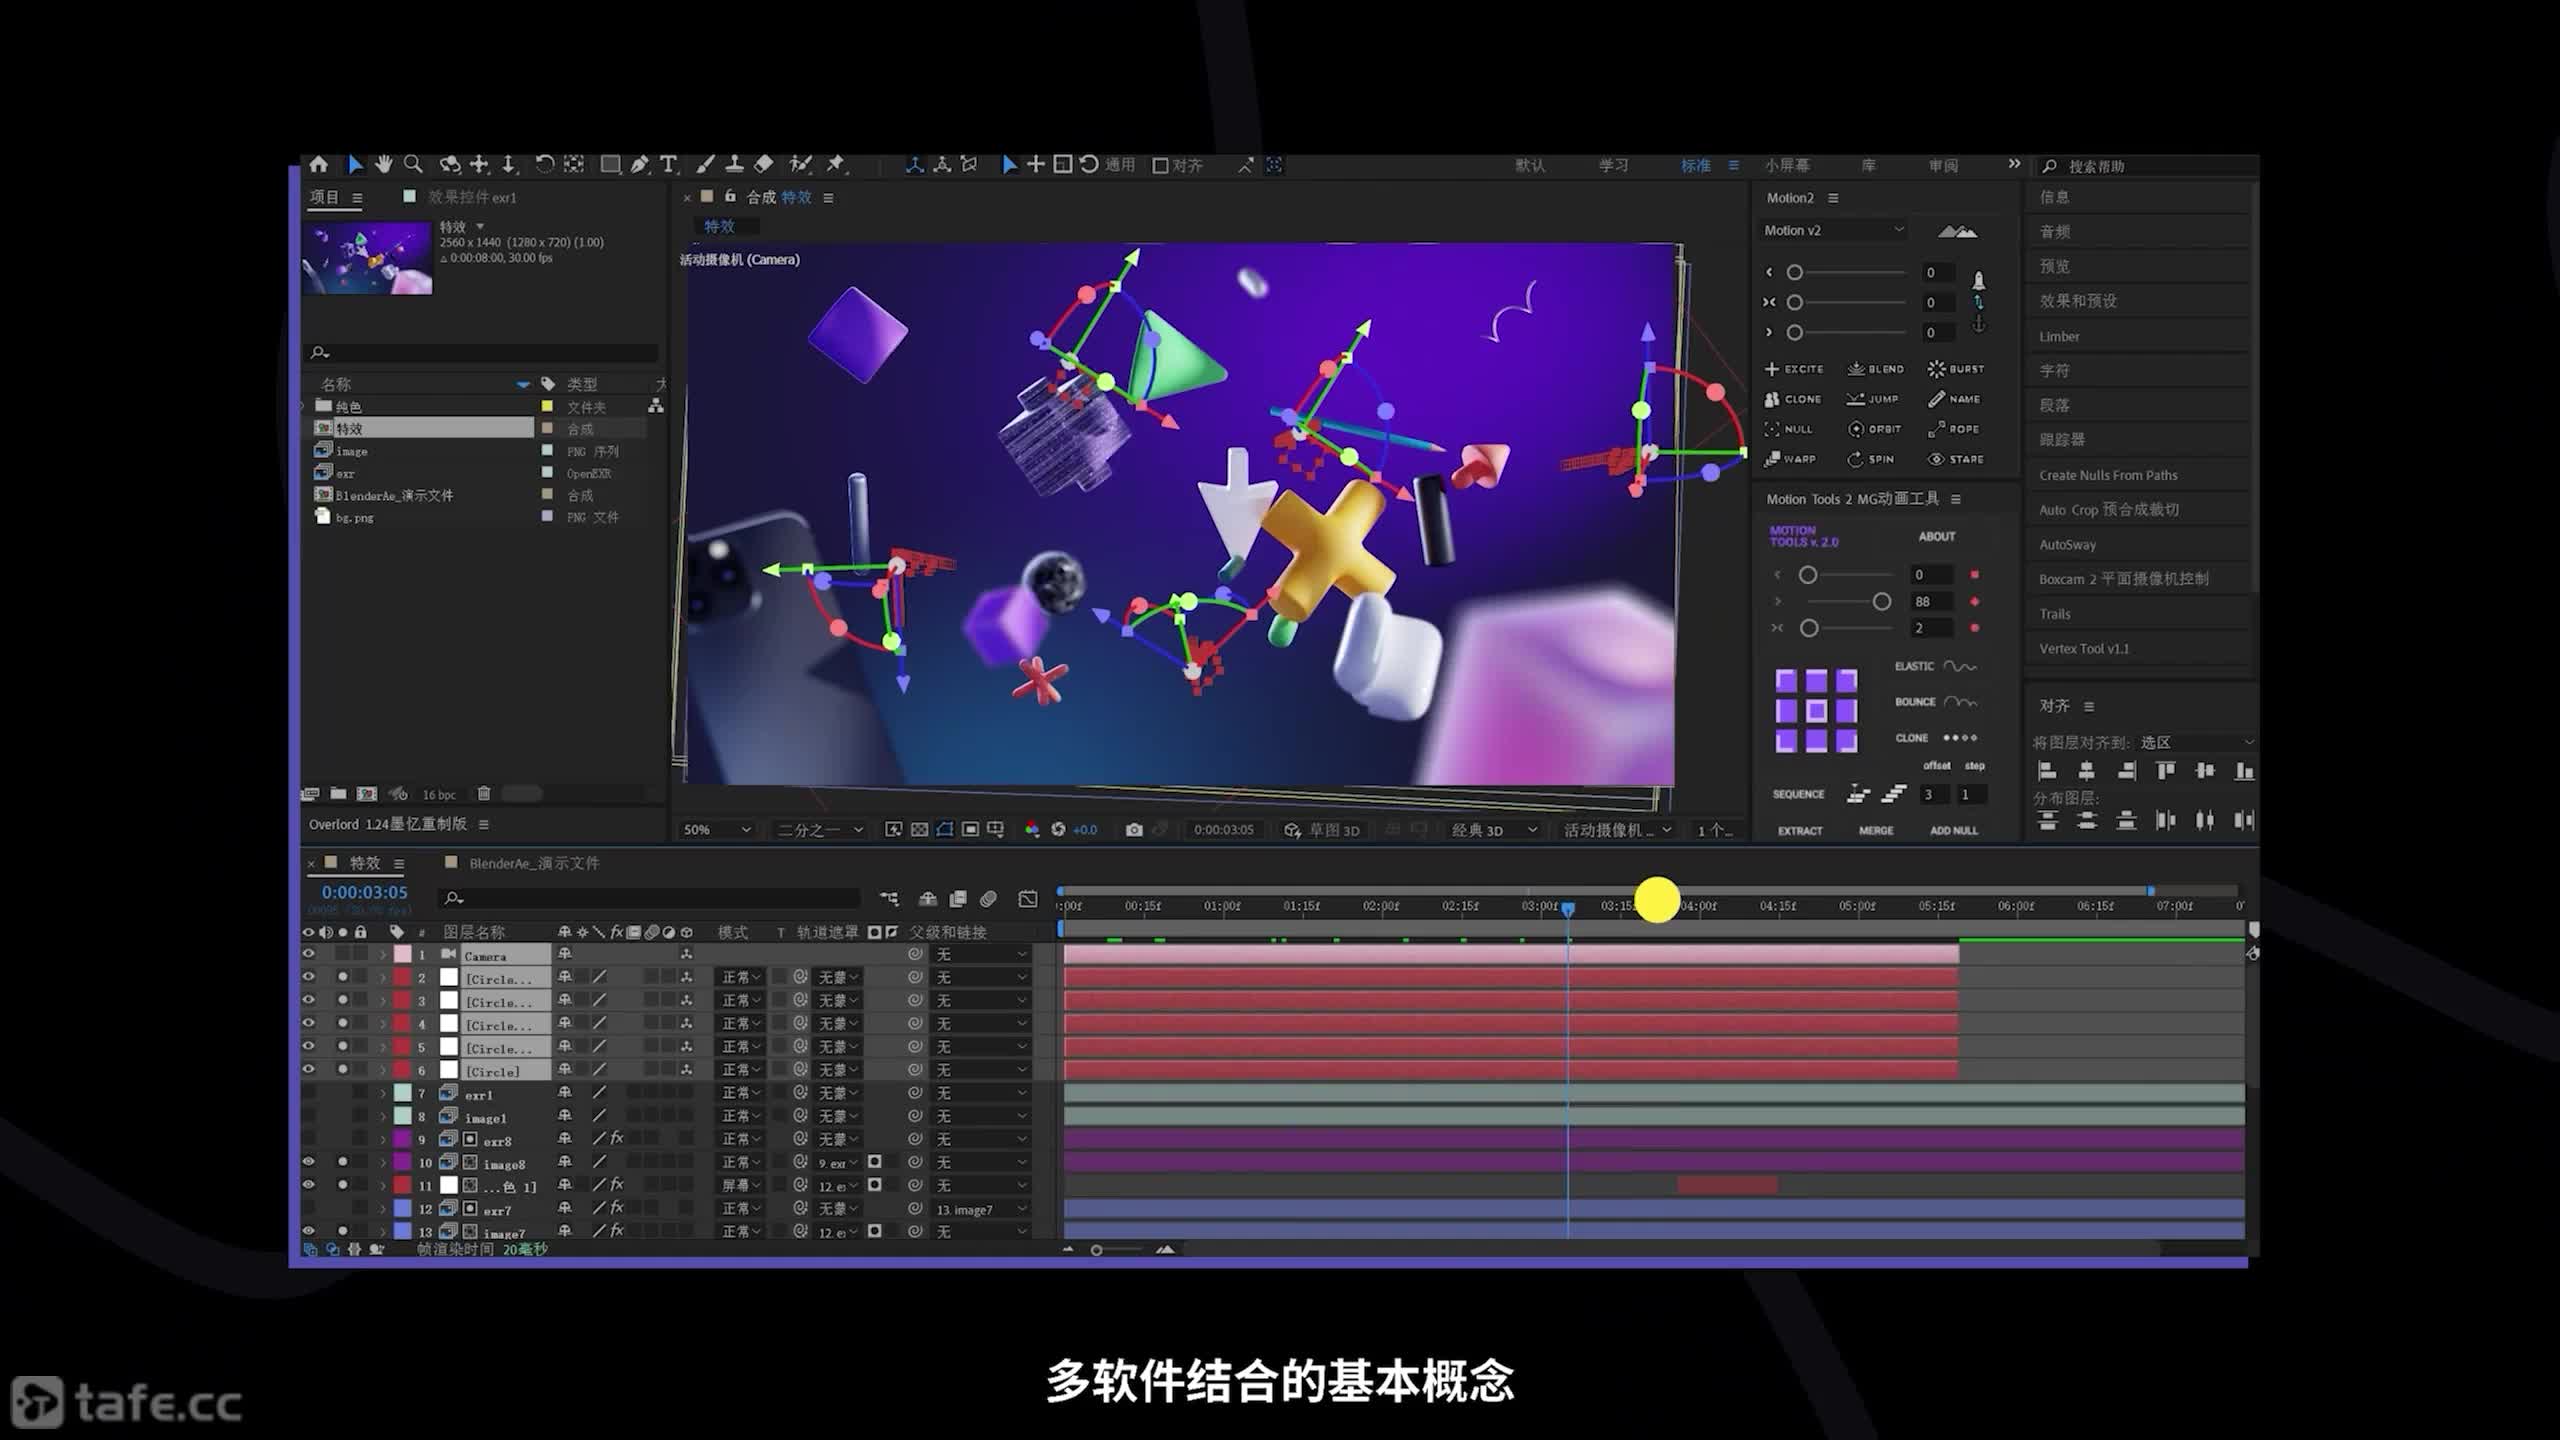Viewport: 2560px width, 1440px height.
Task: Switch to the 学习 workspace
Action: pos(1613,165)
